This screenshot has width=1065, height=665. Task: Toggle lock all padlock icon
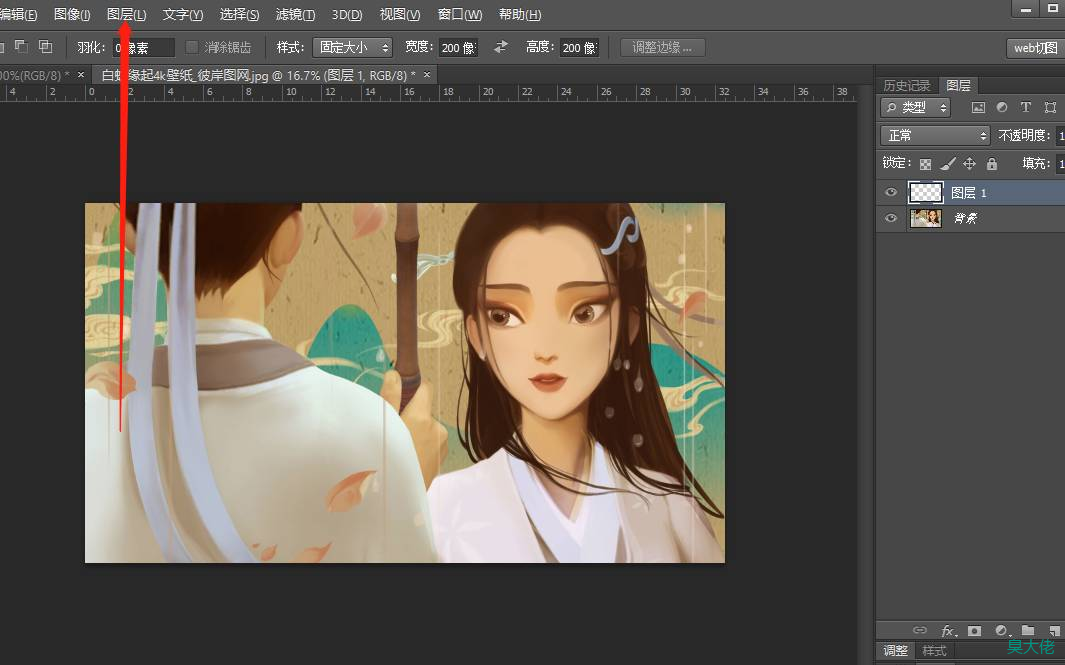pyautogui.click(x=992, y=164)
